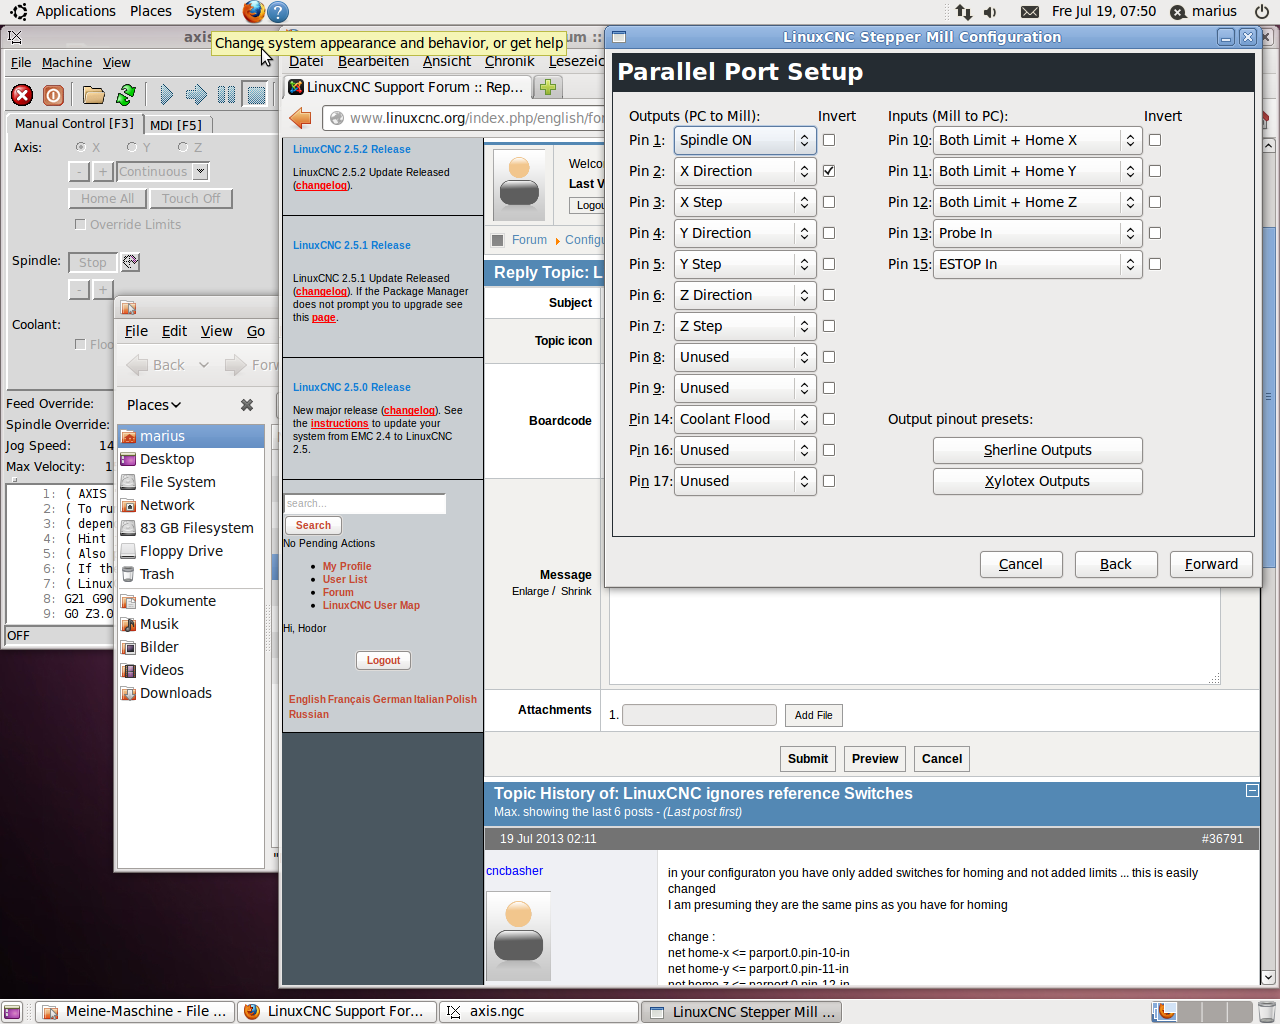Click the network connection icon in top panel

(964, 12)
